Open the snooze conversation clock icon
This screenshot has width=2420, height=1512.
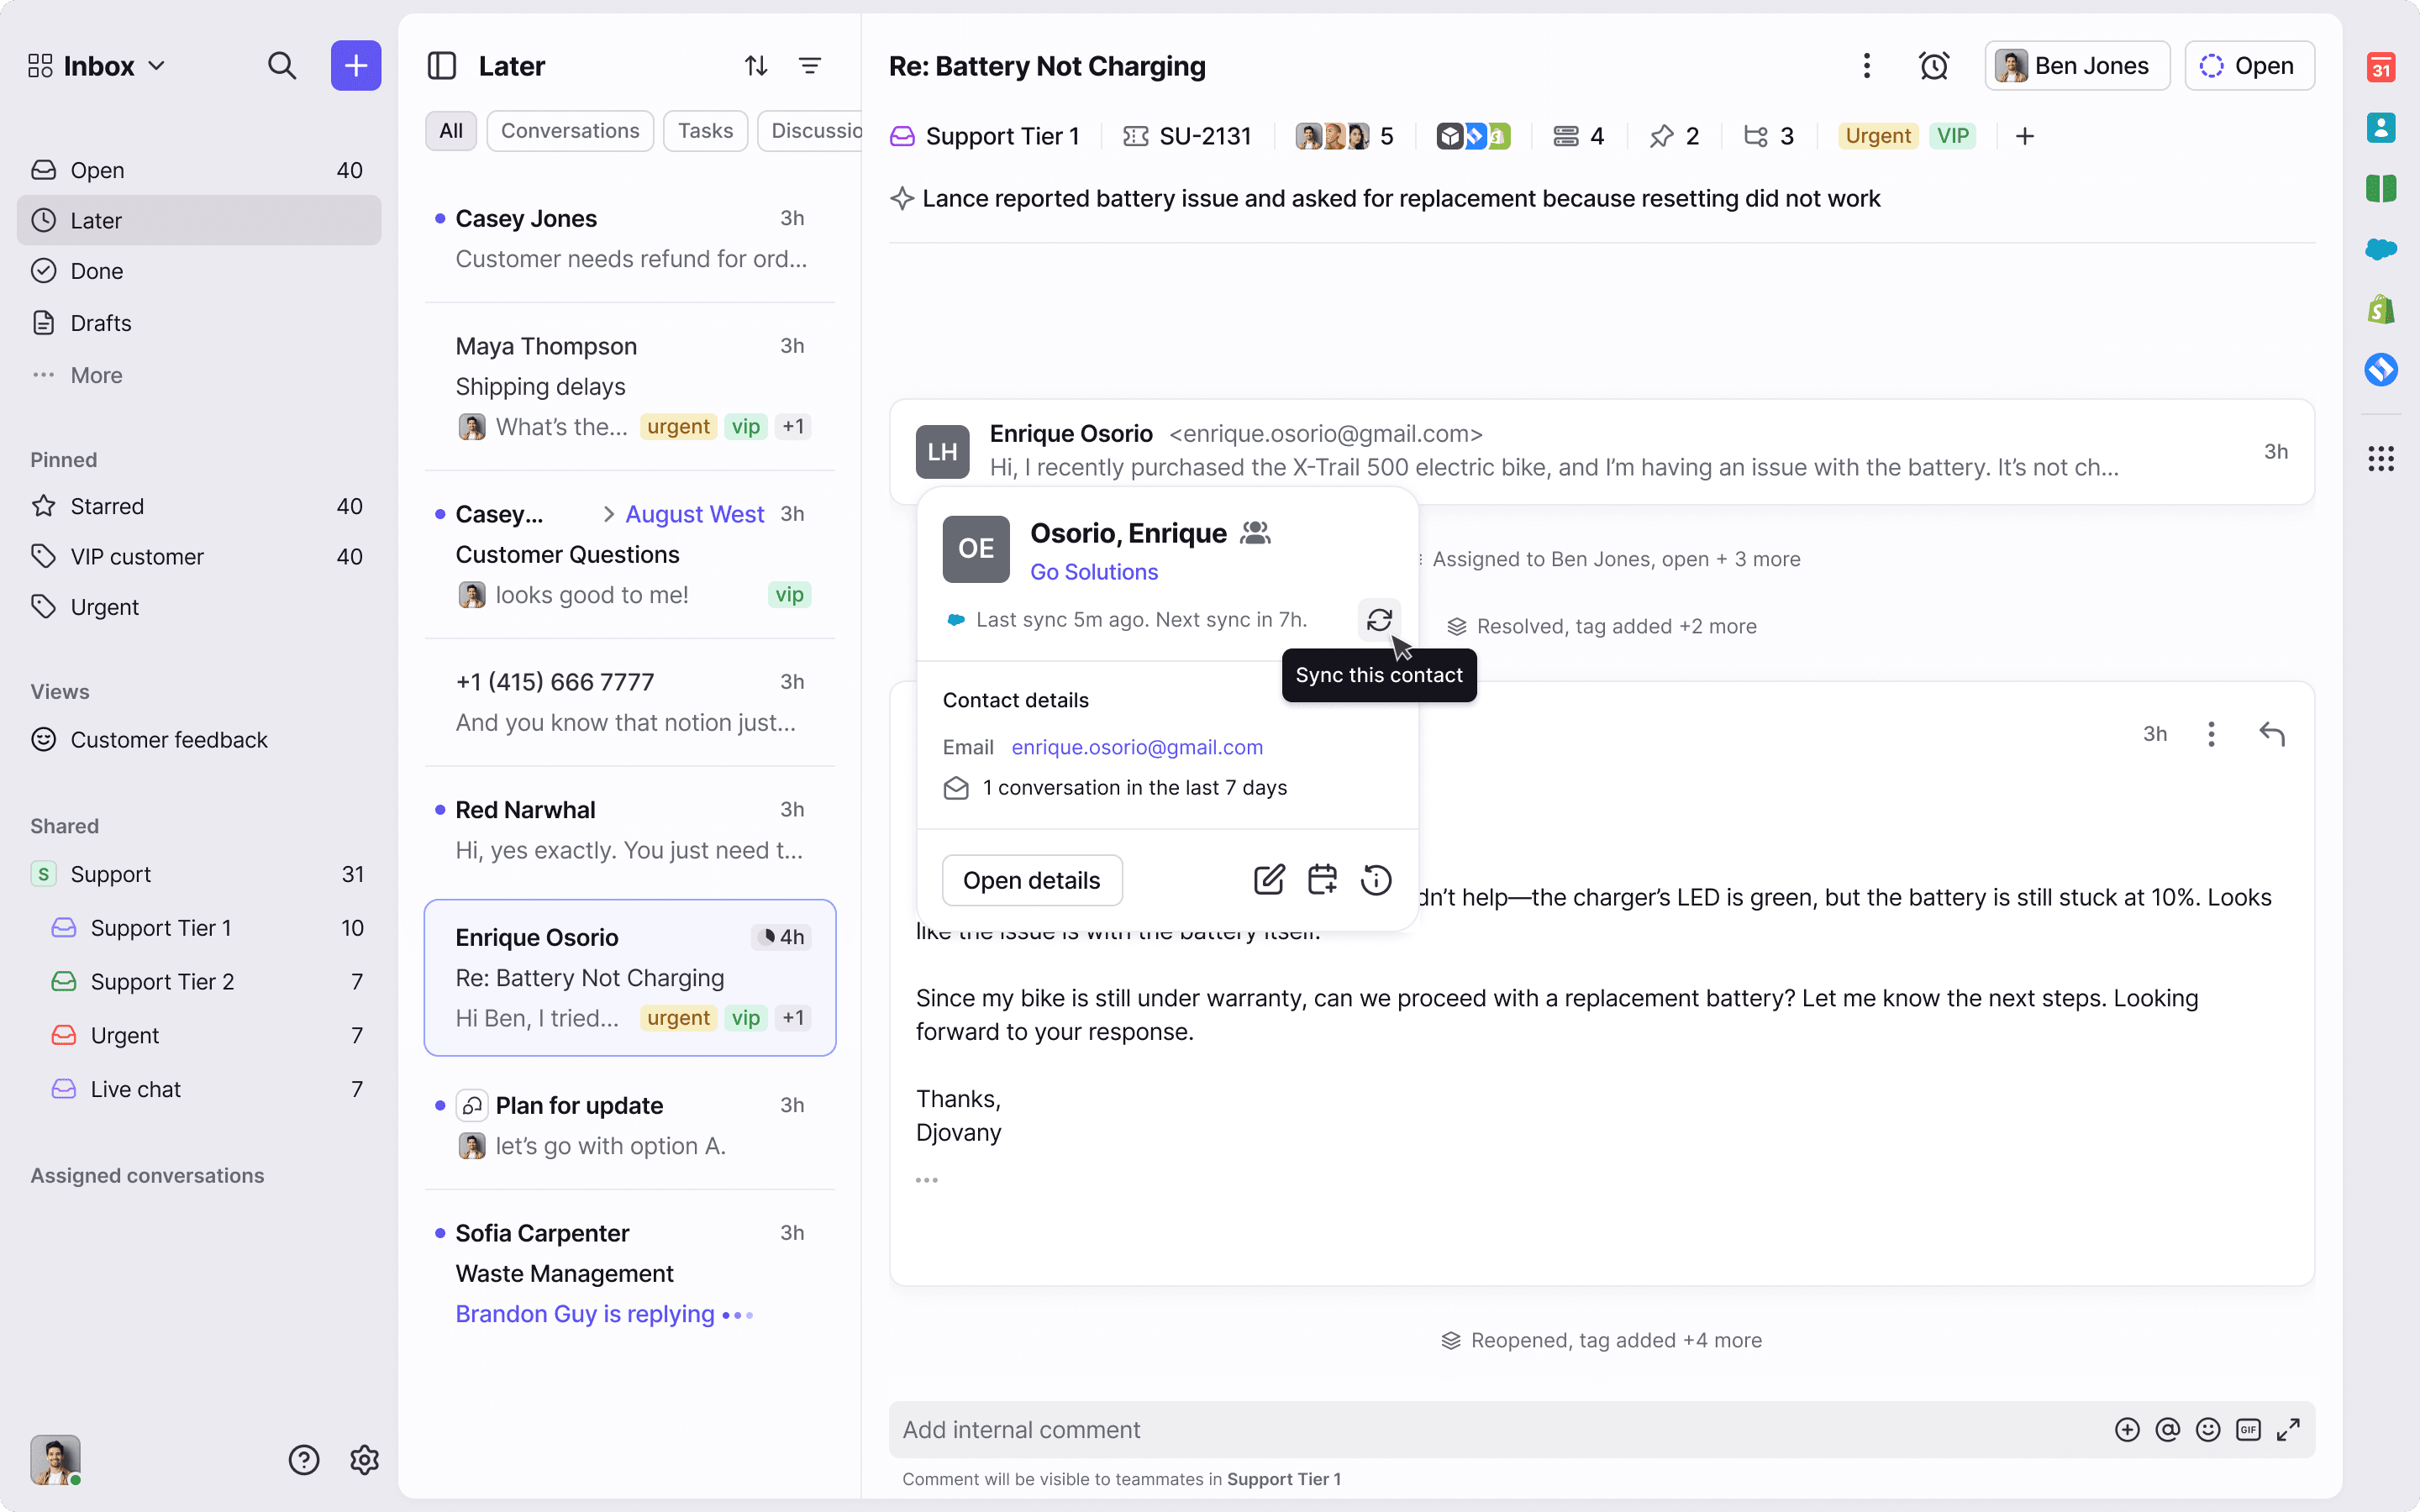[1933, 65]
